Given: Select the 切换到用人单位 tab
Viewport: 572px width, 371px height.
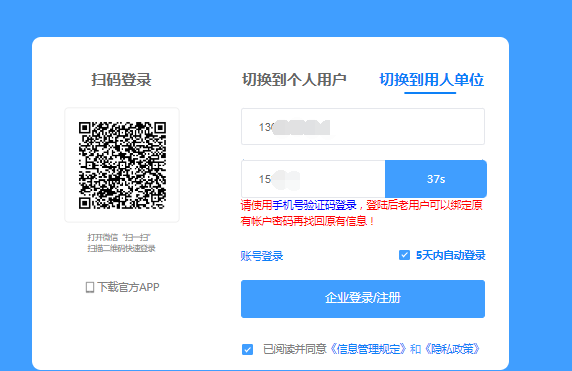Looking at the screenshot, I should [432, 80].
